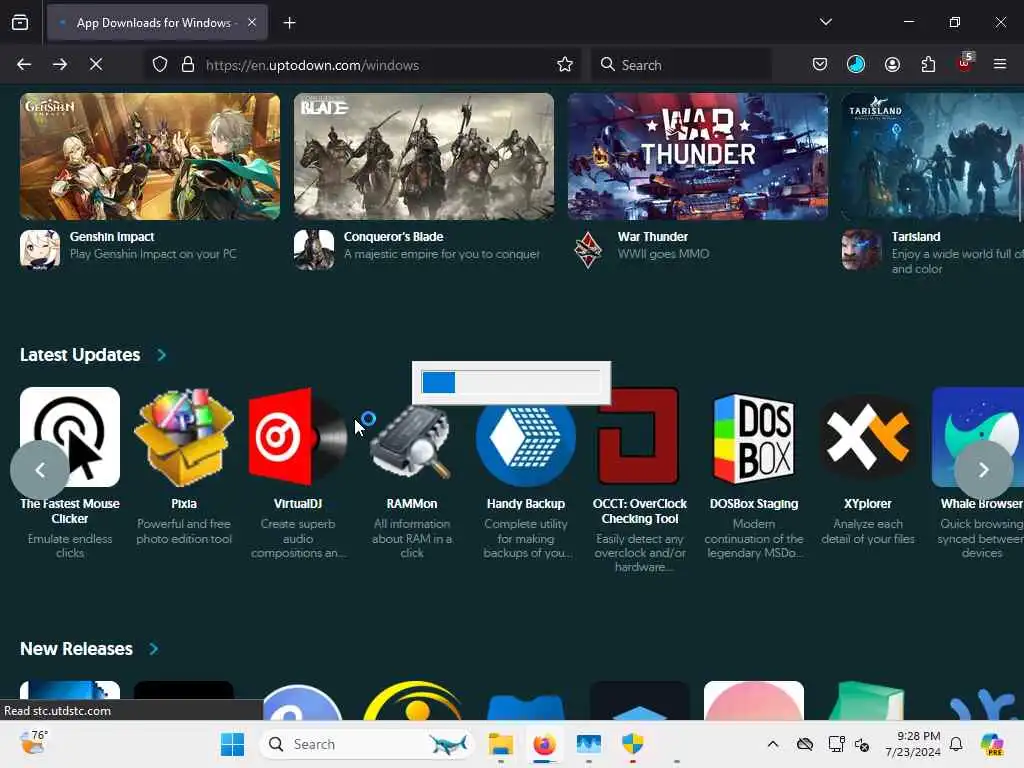Click the loading progress bar popup
Viewport: 1024px width, 768px height.
(511, 383)
